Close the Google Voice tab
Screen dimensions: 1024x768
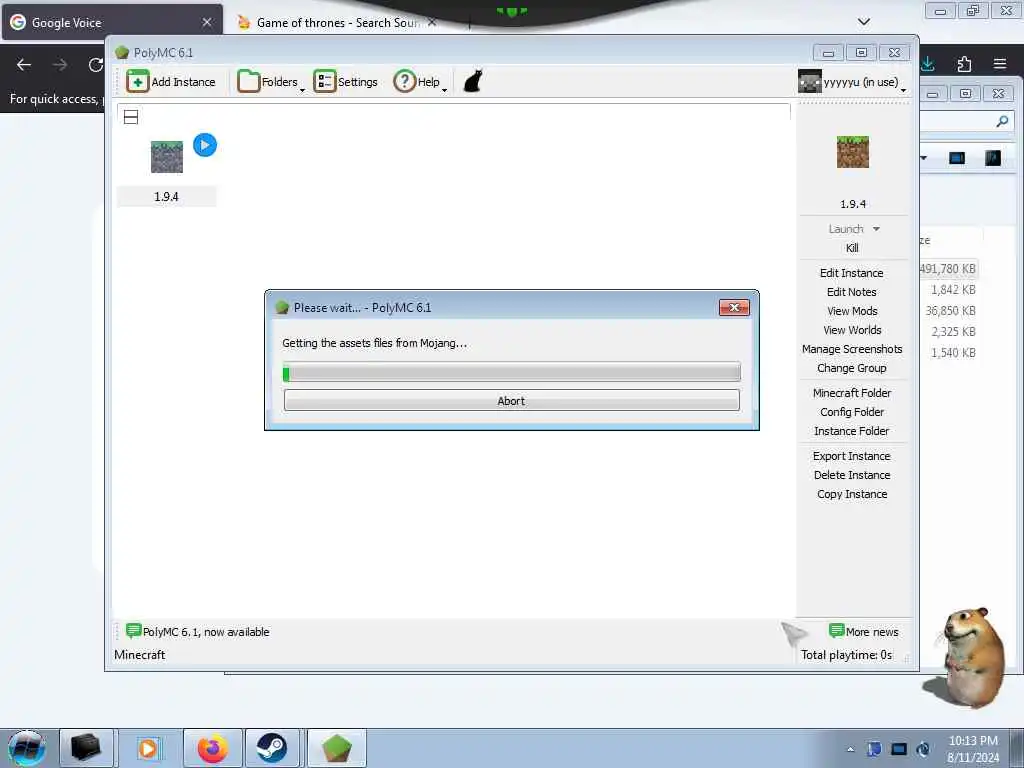pos(206,22)
